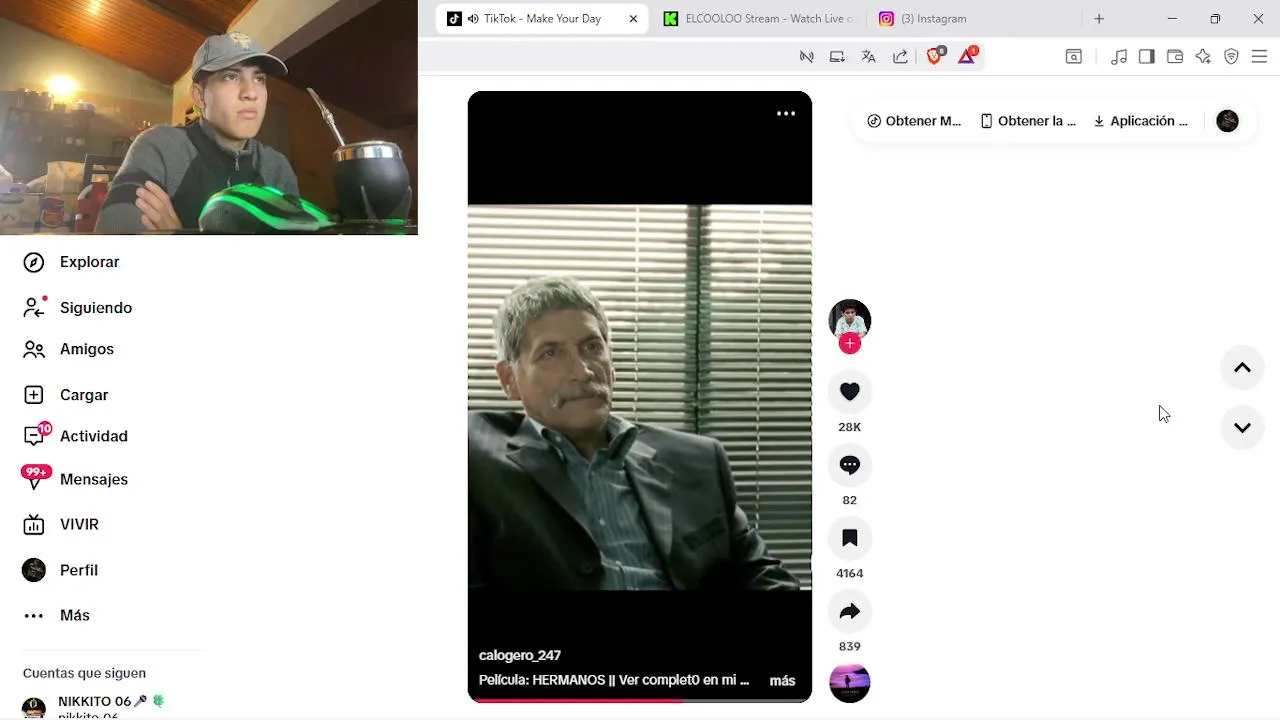Image resolution: width=1280 pixels, height=720 pixels.
Task: Click the Amigos friends icon
Action: (34, 349)
